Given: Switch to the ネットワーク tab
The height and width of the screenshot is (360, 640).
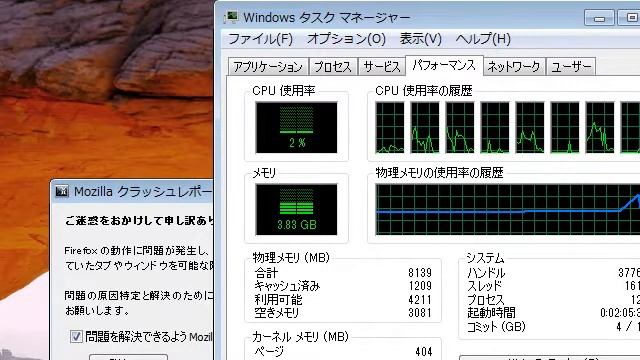Looking at the screenshot, I should tap(514, 67).
